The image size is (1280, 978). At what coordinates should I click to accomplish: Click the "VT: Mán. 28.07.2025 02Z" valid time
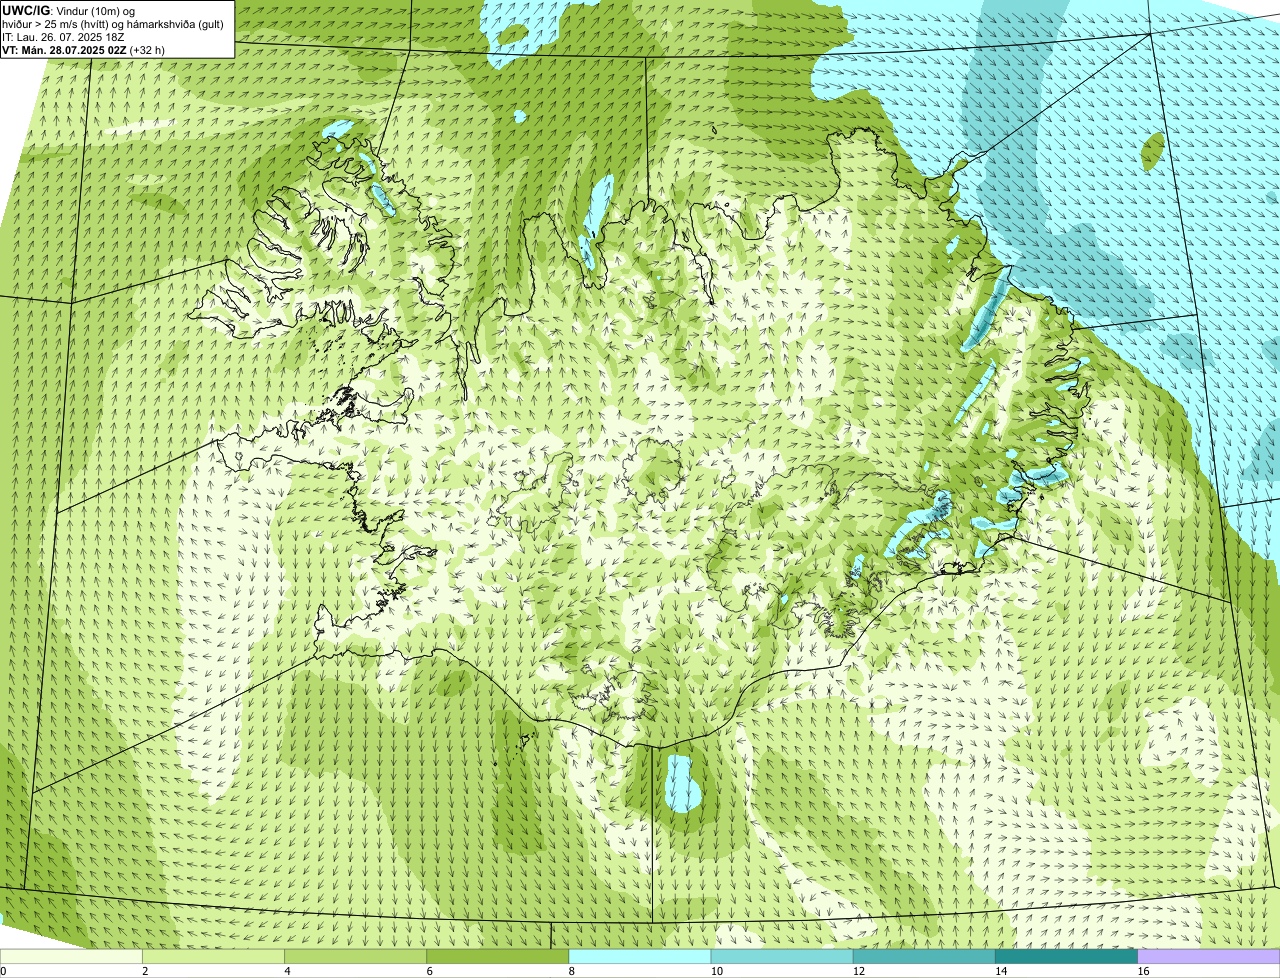click(64, 49)
